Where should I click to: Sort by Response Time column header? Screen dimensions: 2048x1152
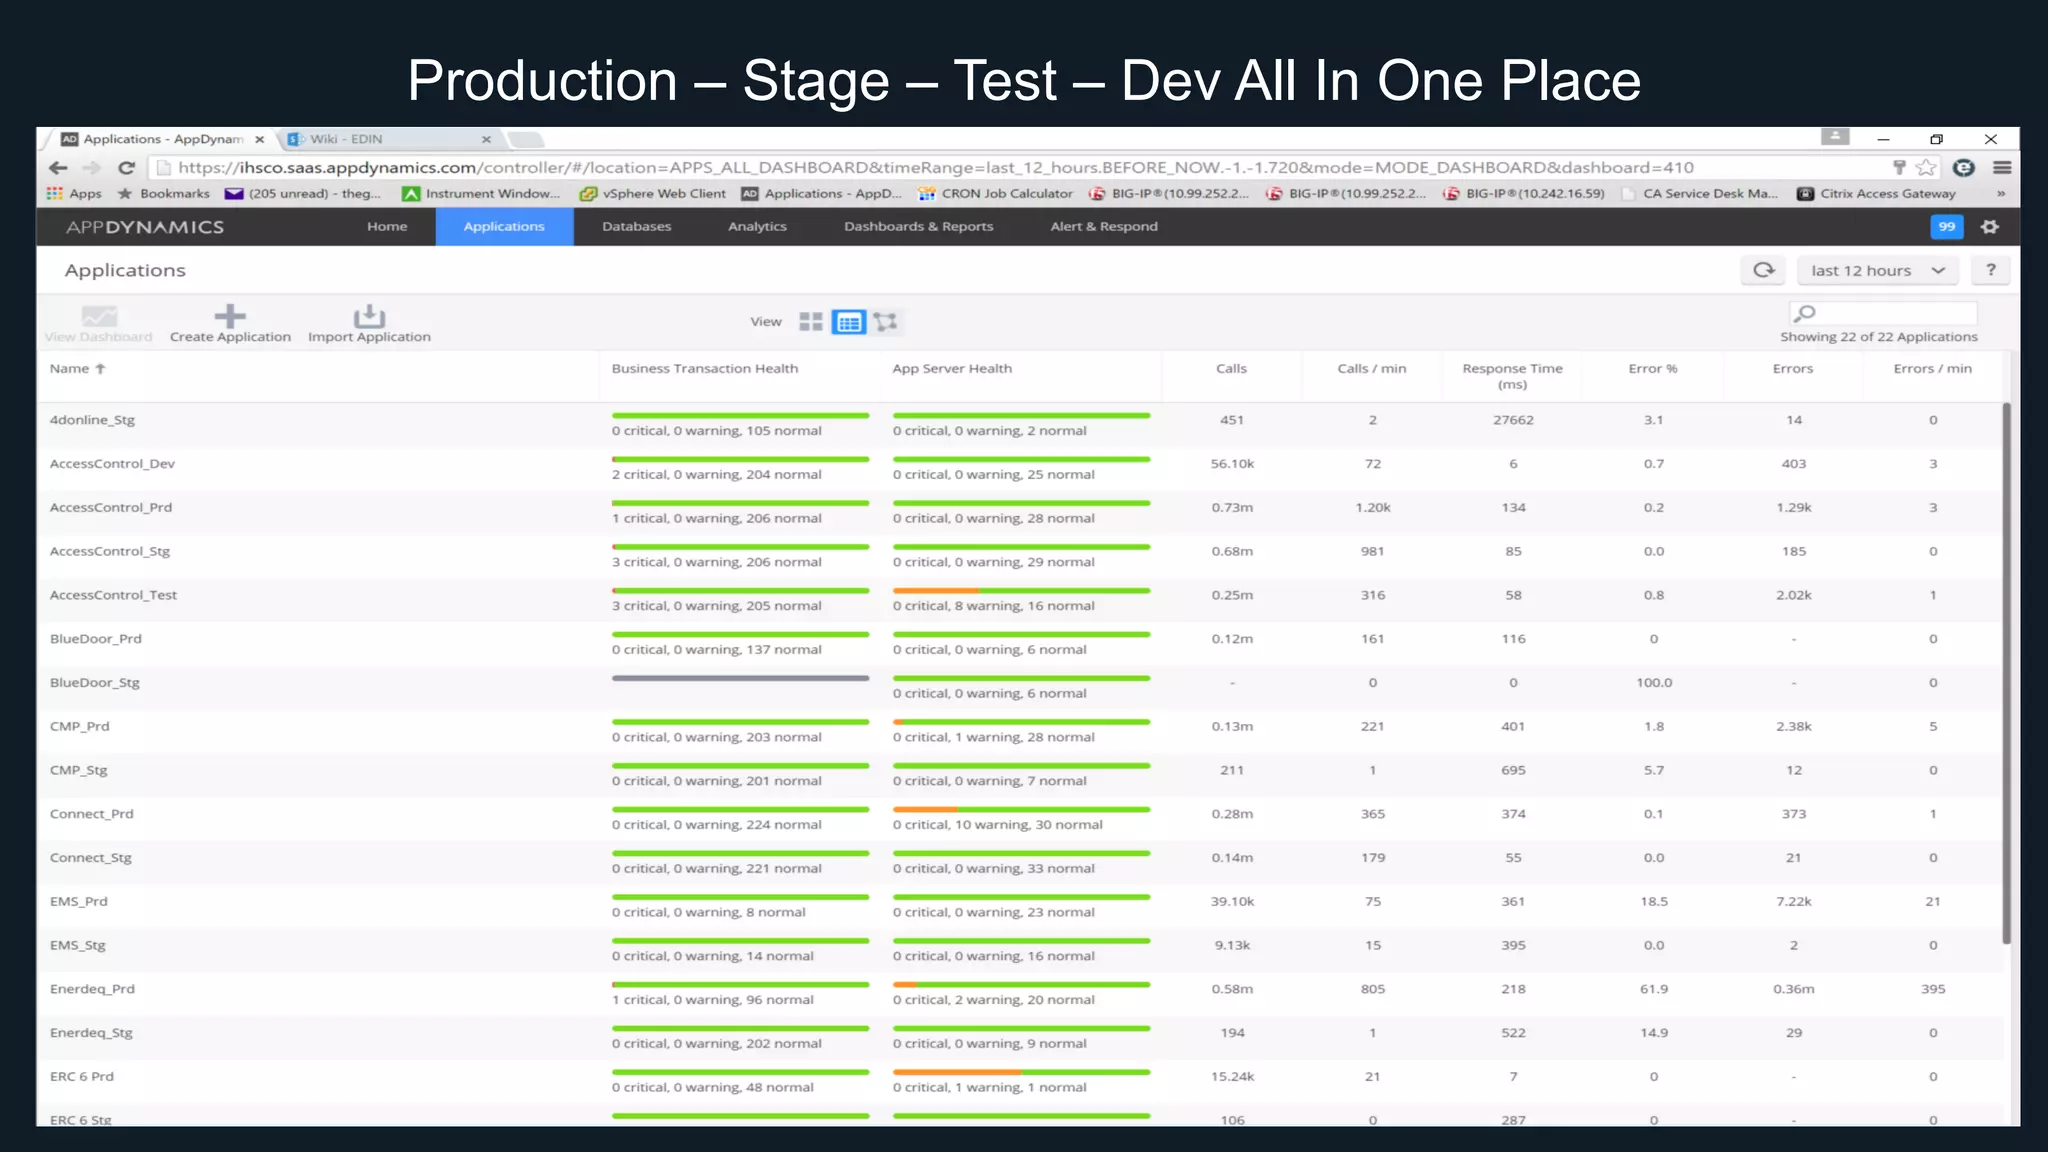1512,376
